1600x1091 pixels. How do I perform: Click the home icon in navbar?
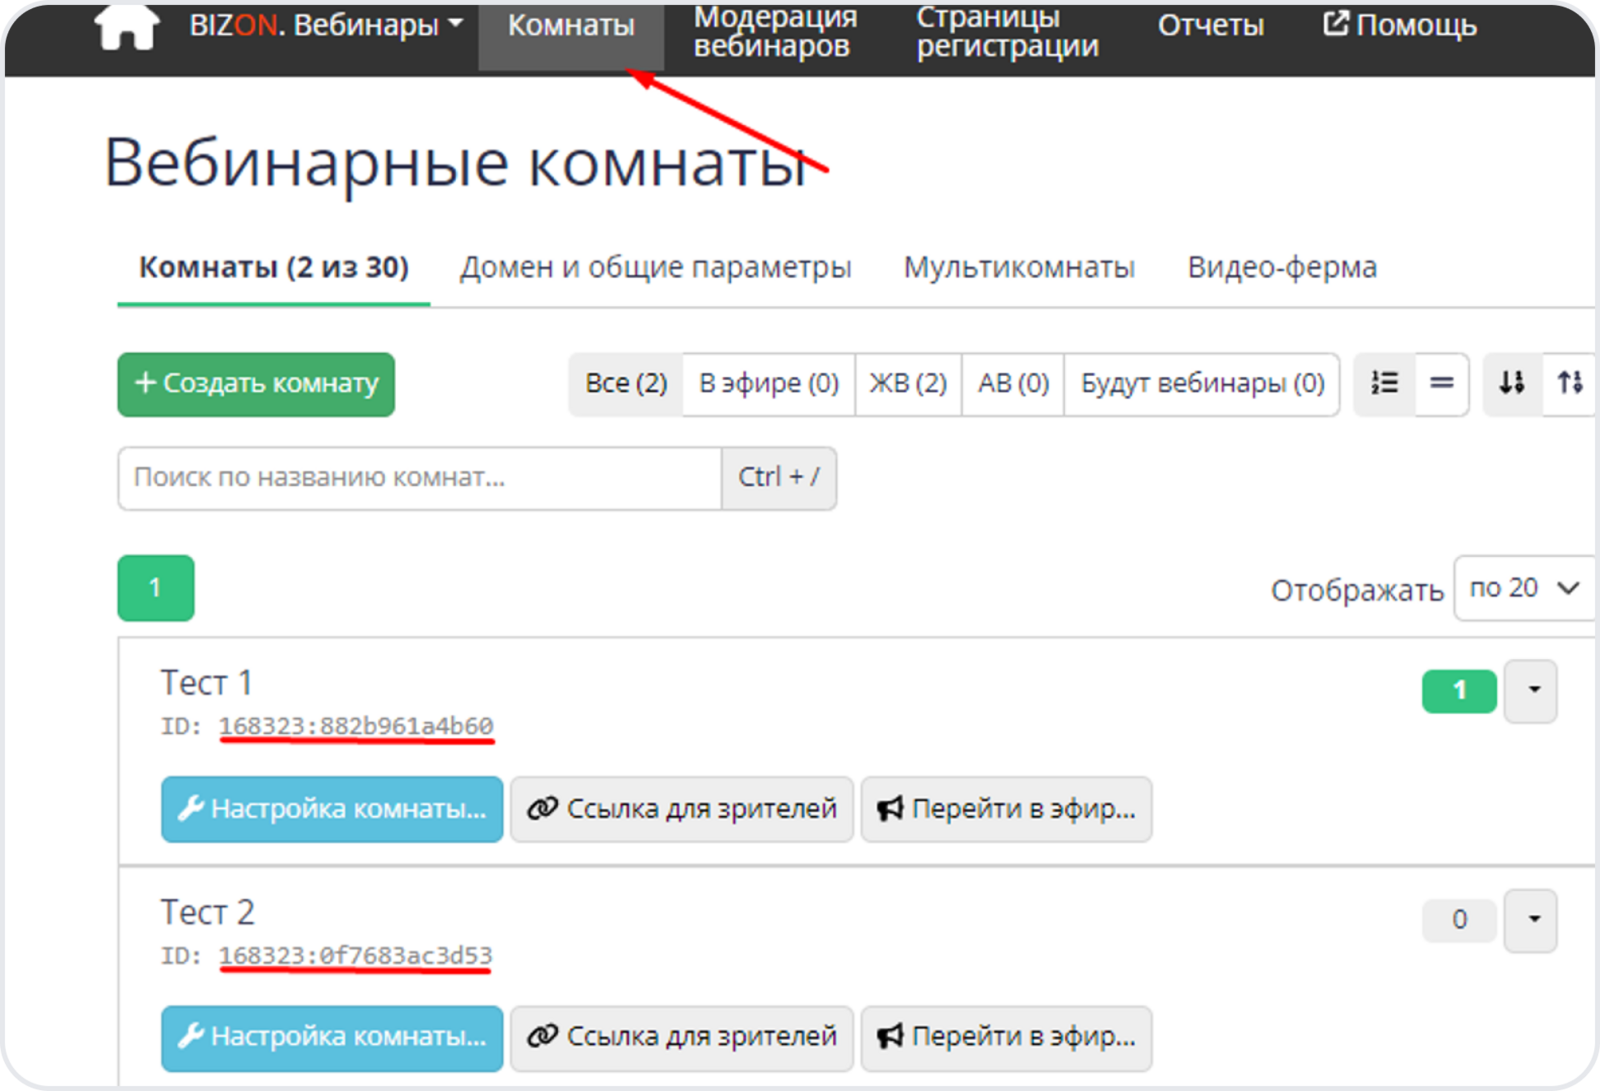pos(127,26)
